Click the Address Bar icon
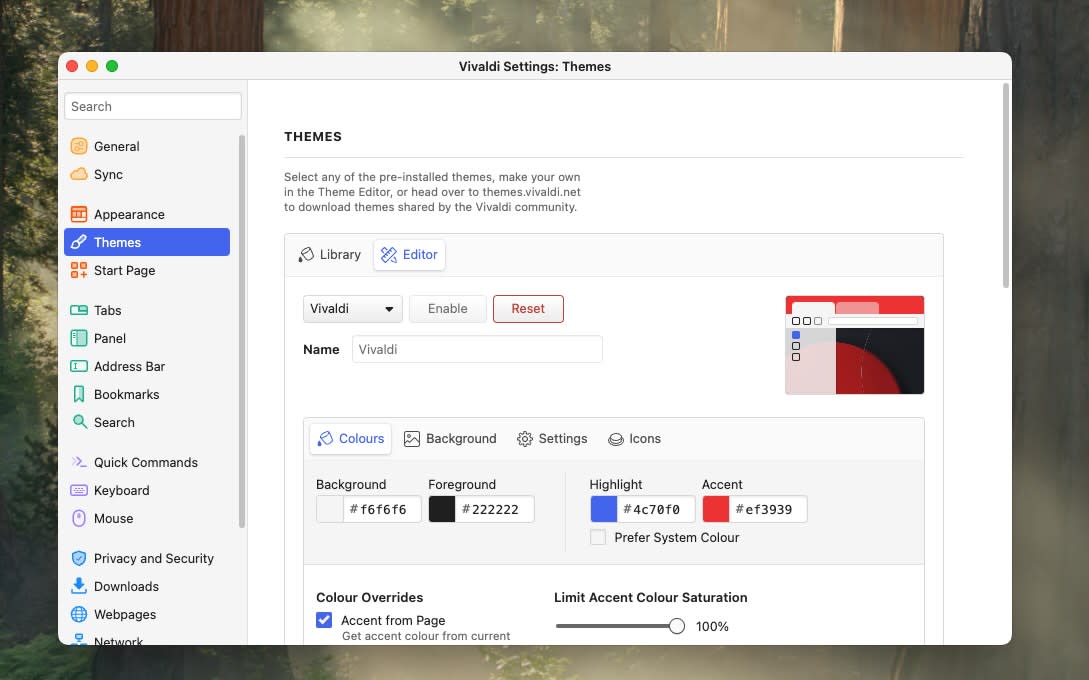This screenshot has width=1089, height=680. point(79,366)
